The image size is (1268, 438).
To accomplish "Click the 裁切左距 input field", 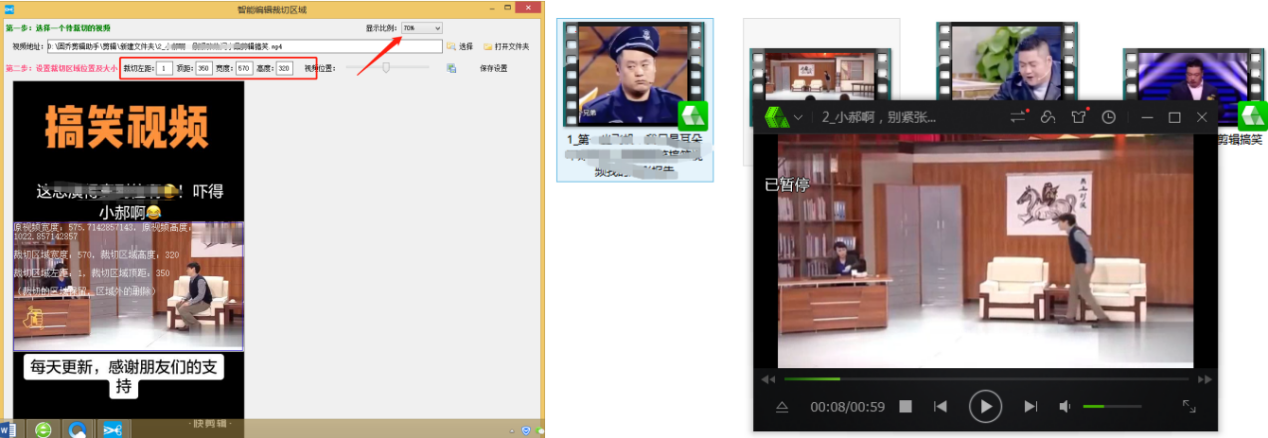I will point(164,68).
